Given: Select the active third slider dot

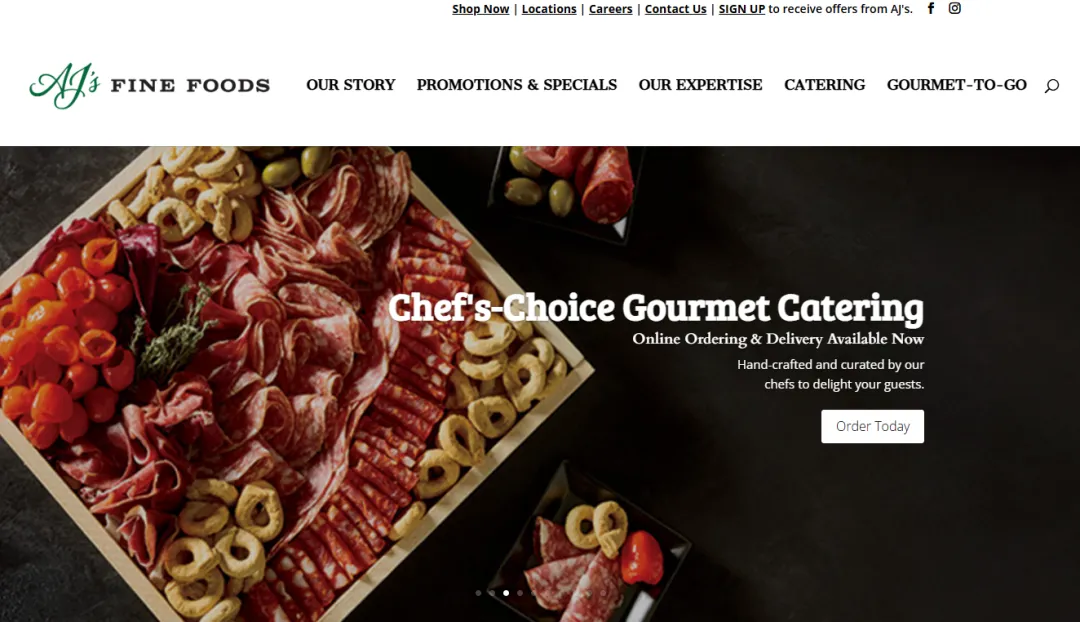Looking at the screenshot, I should pos(506,593).
